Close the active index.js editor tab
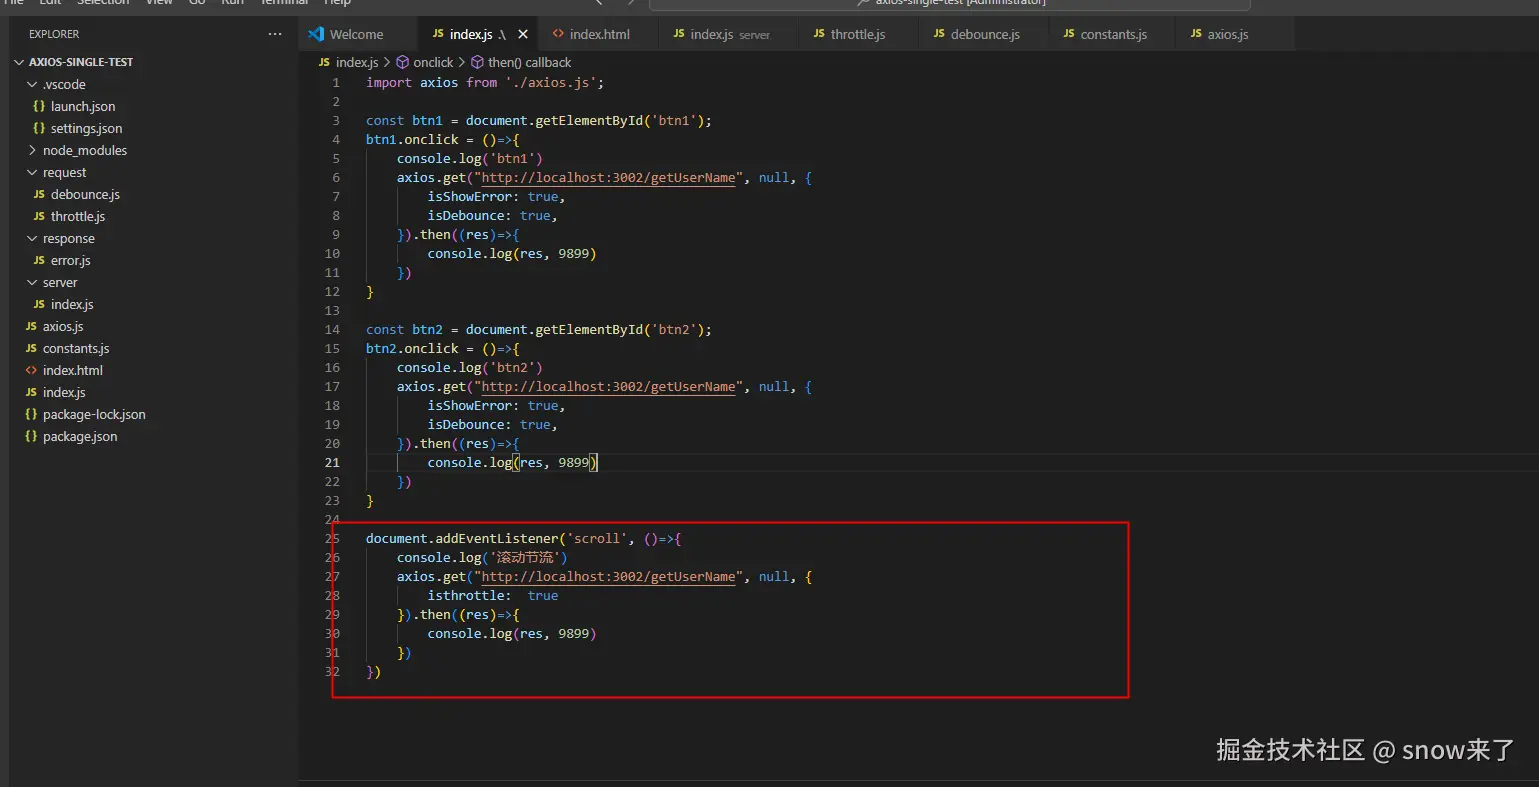 [523, 34]
